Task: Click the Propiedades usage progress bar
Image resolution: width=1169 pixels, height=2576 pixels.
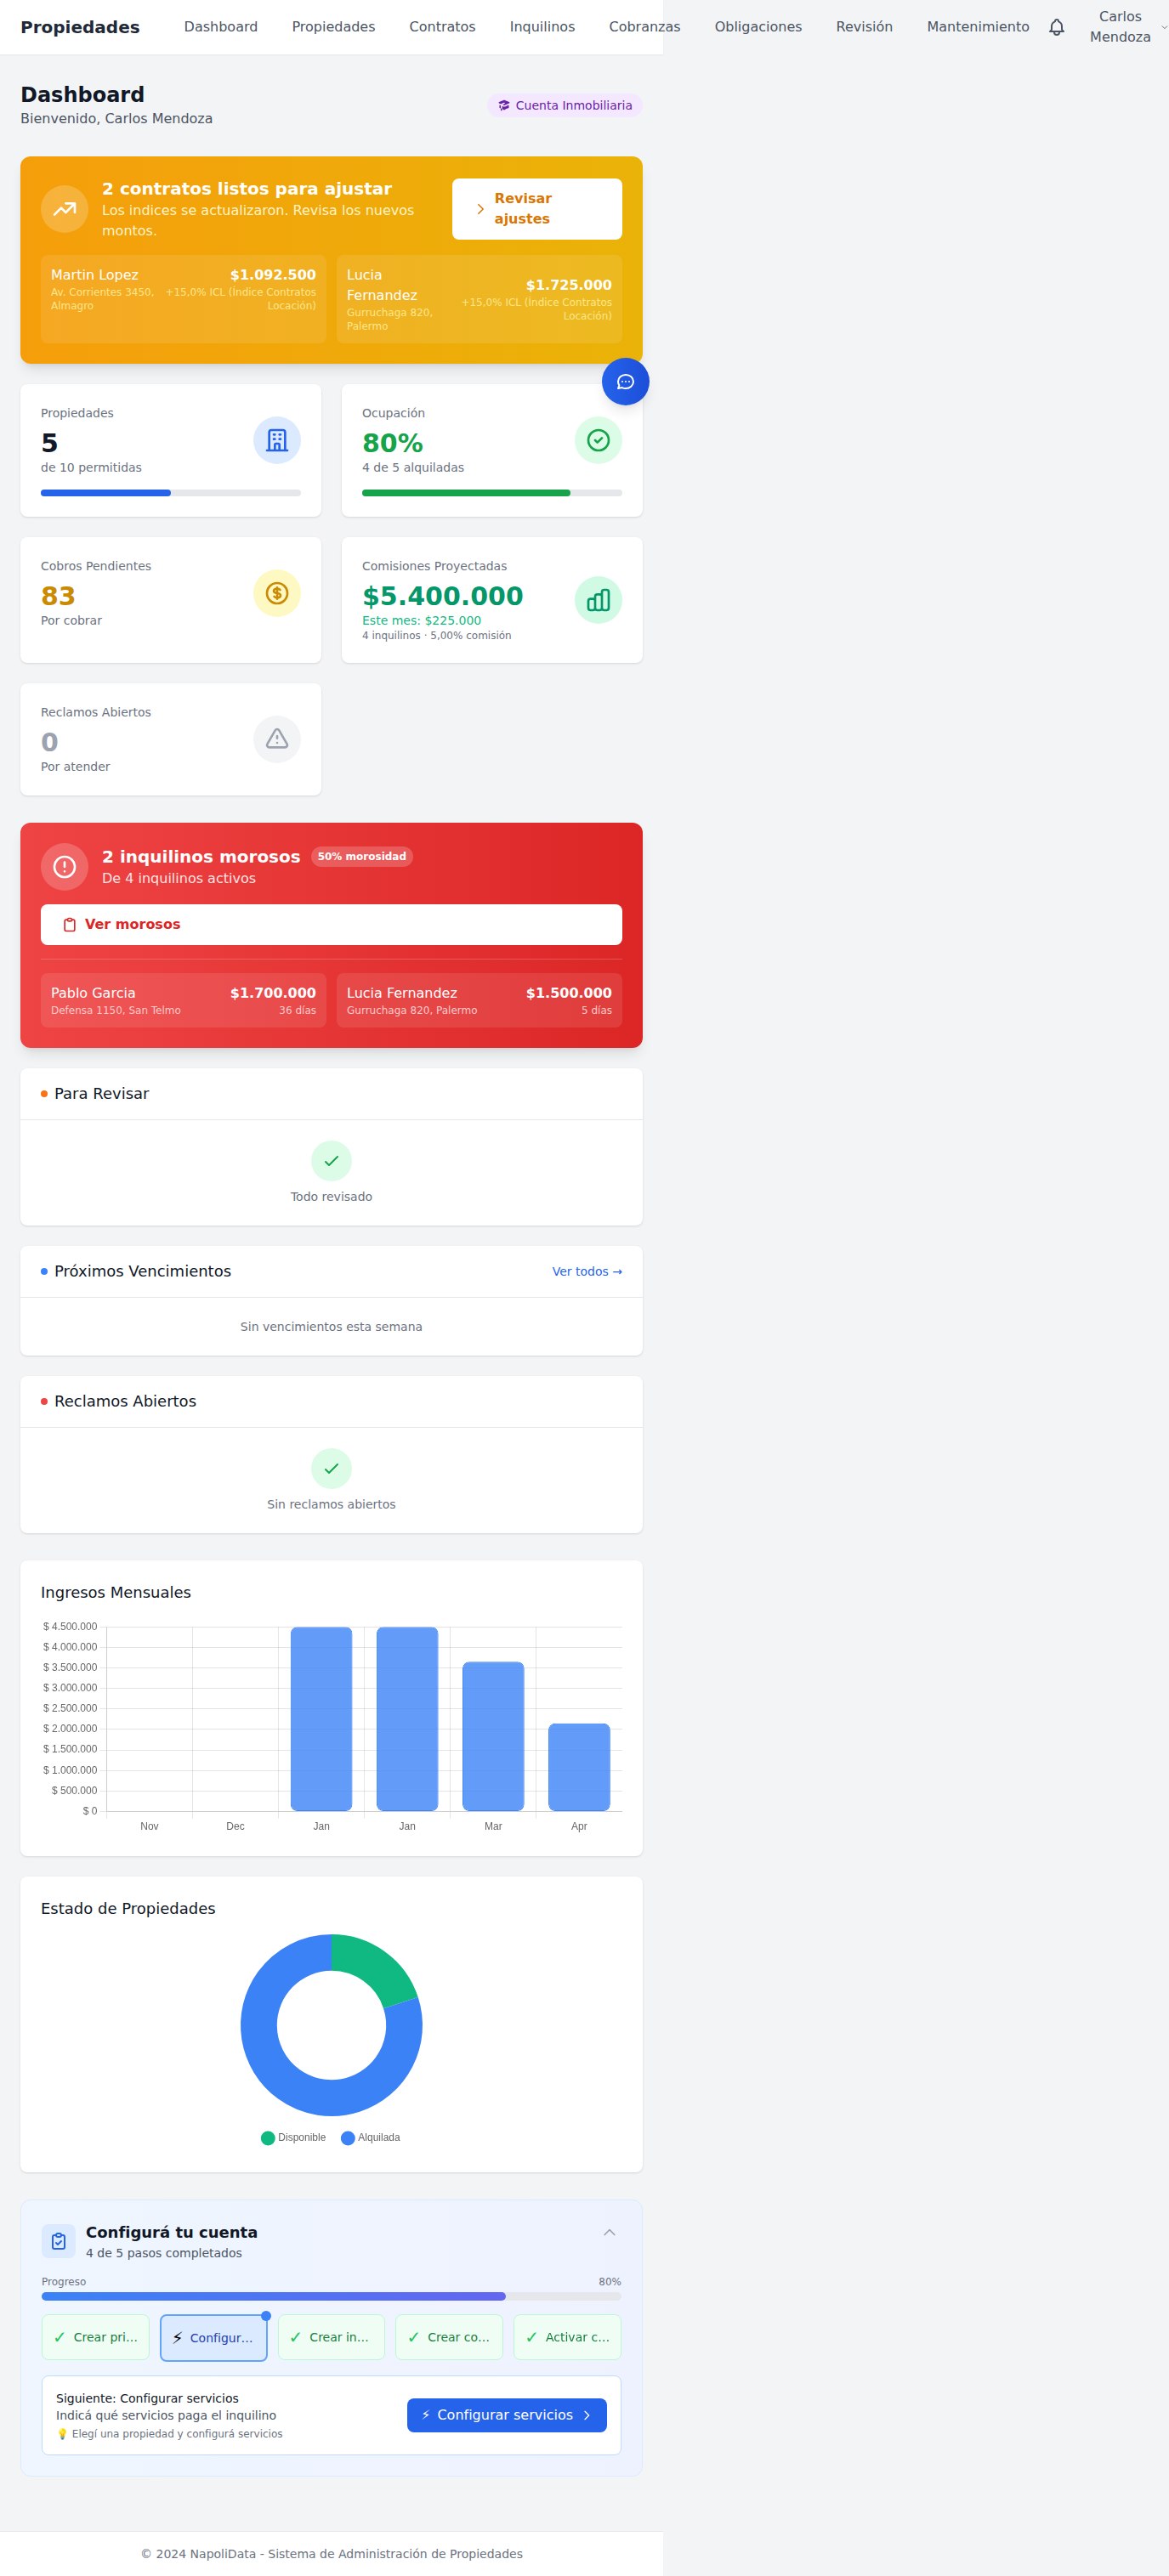Action: [x=170, y=493]
